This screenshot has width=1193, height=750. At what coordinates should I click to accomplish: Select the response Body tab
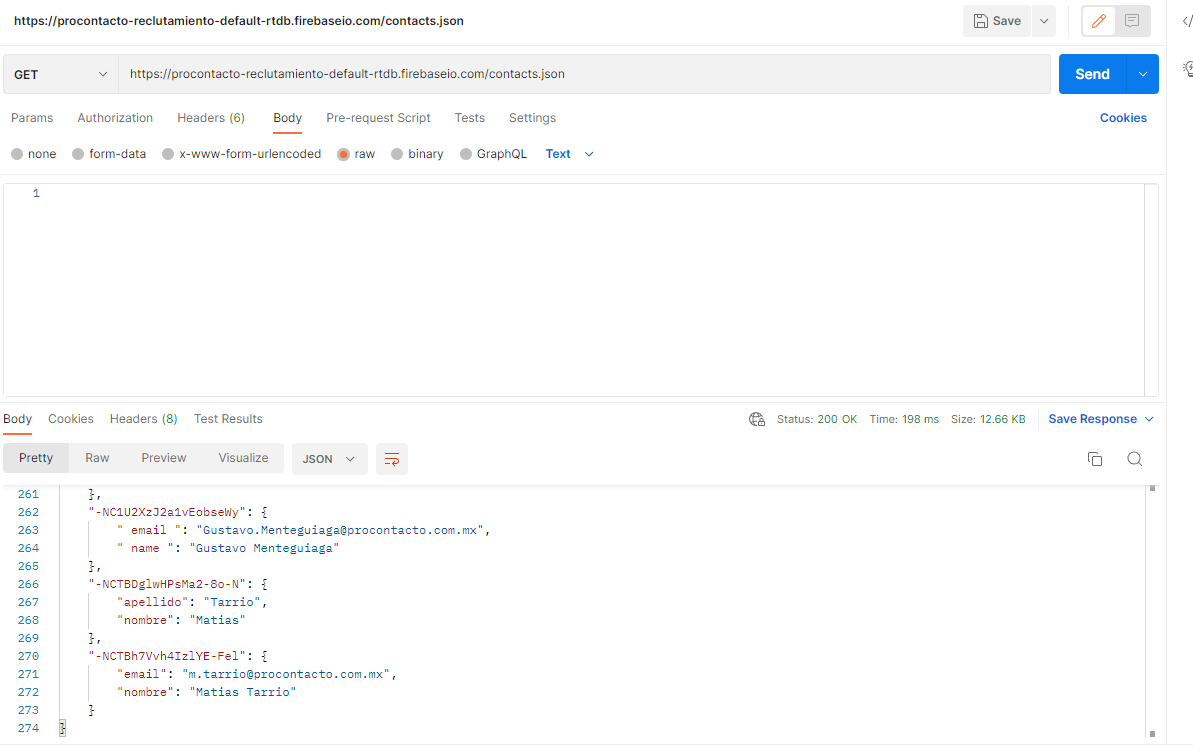[x=17, y=419]
